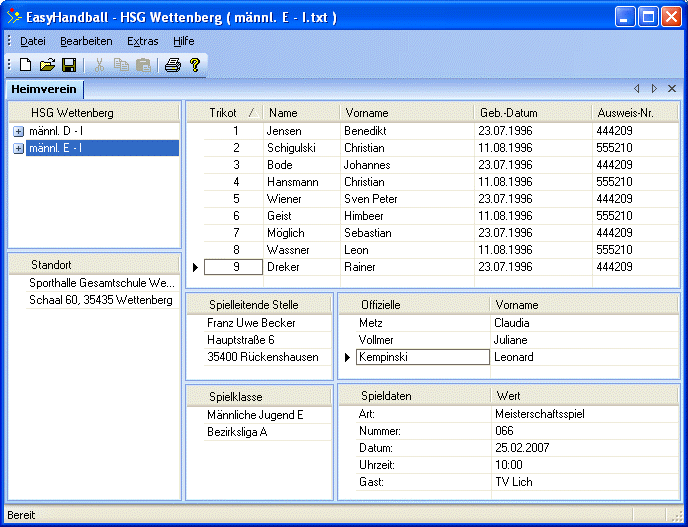Screen dimensions: 688x527
Task: Click the Paste clipboard toolbar icon
Action: click(143, 65)
